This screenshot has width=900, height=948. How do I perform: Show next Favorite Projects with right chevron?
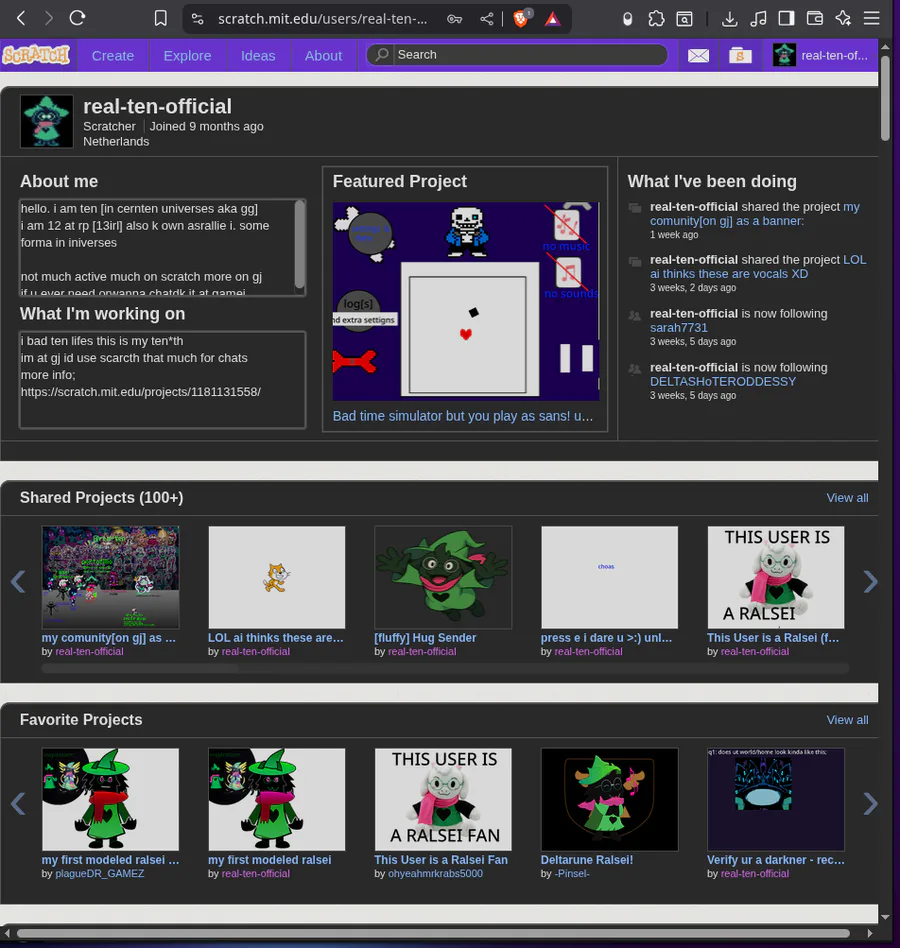(870, 804)
